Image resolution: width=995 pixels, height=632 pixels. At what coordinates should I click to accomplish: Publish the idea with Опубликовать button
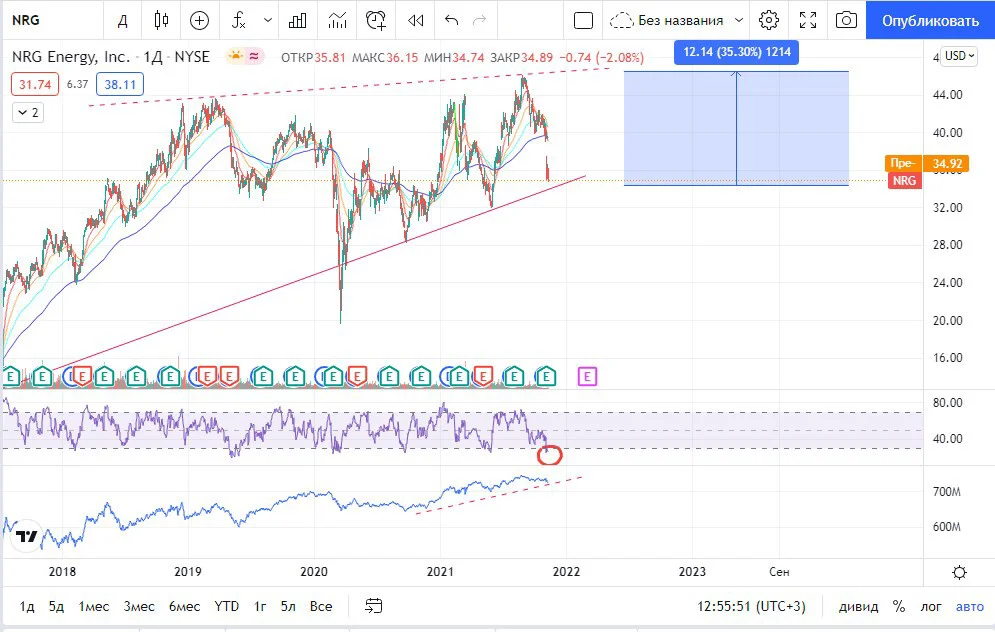(930, 20)
